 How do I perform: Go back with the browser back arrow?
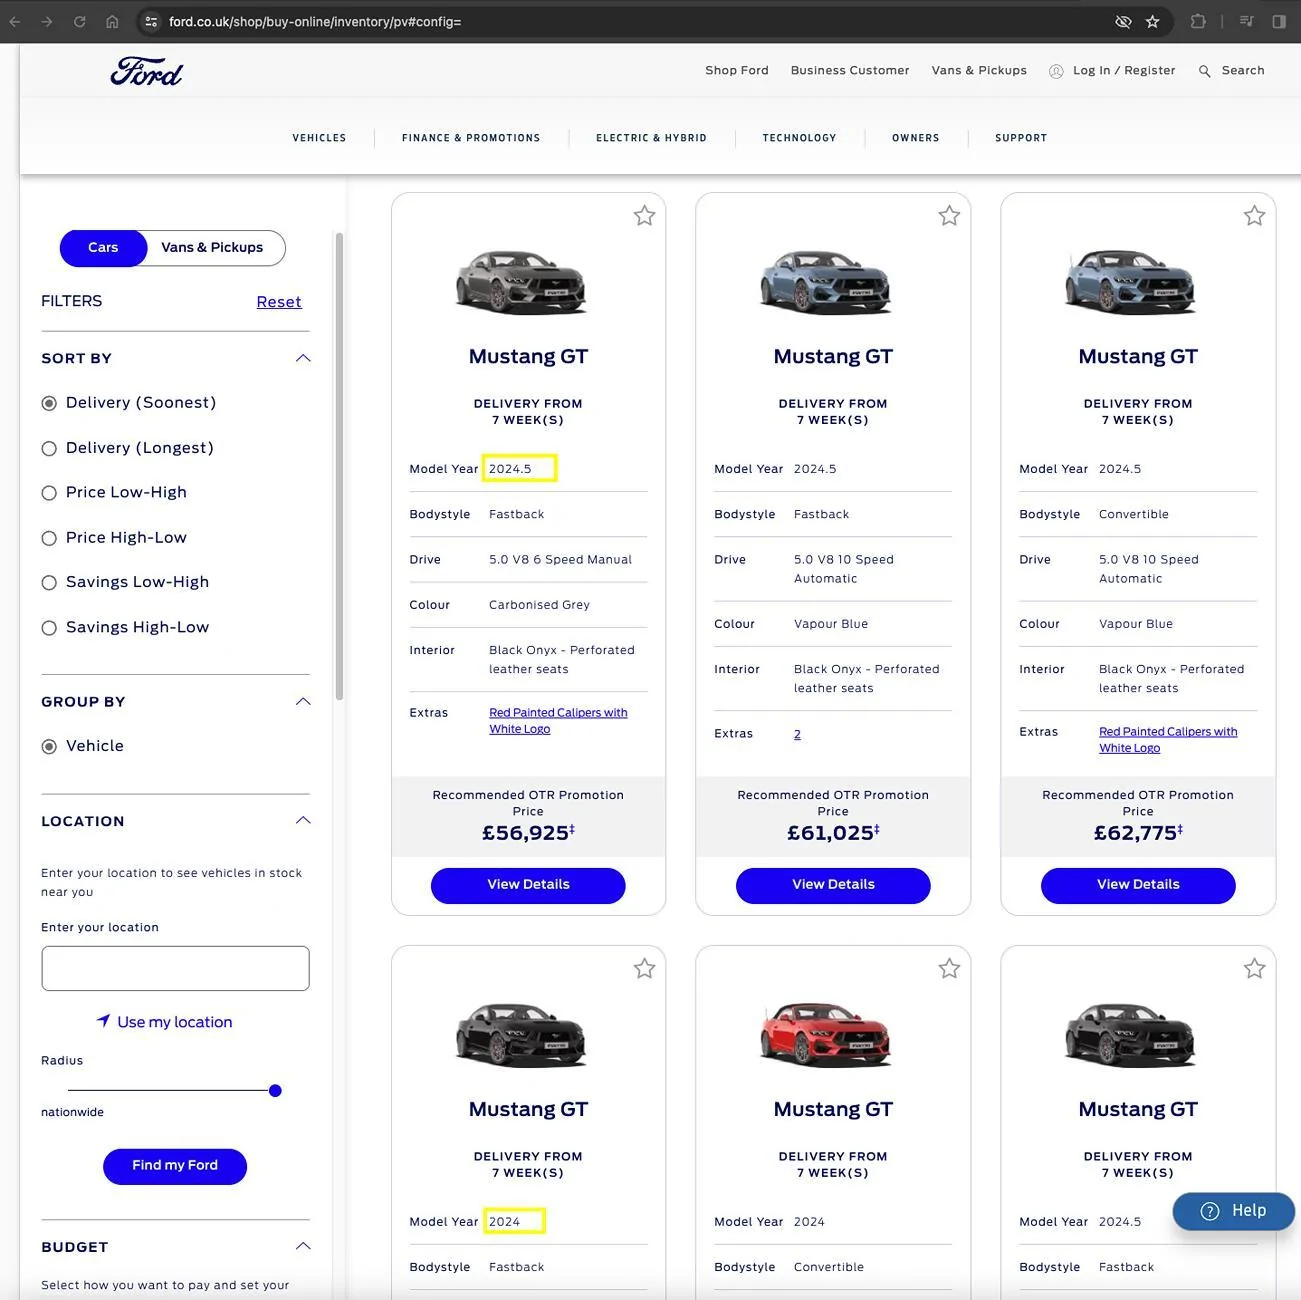coord(14,21)
